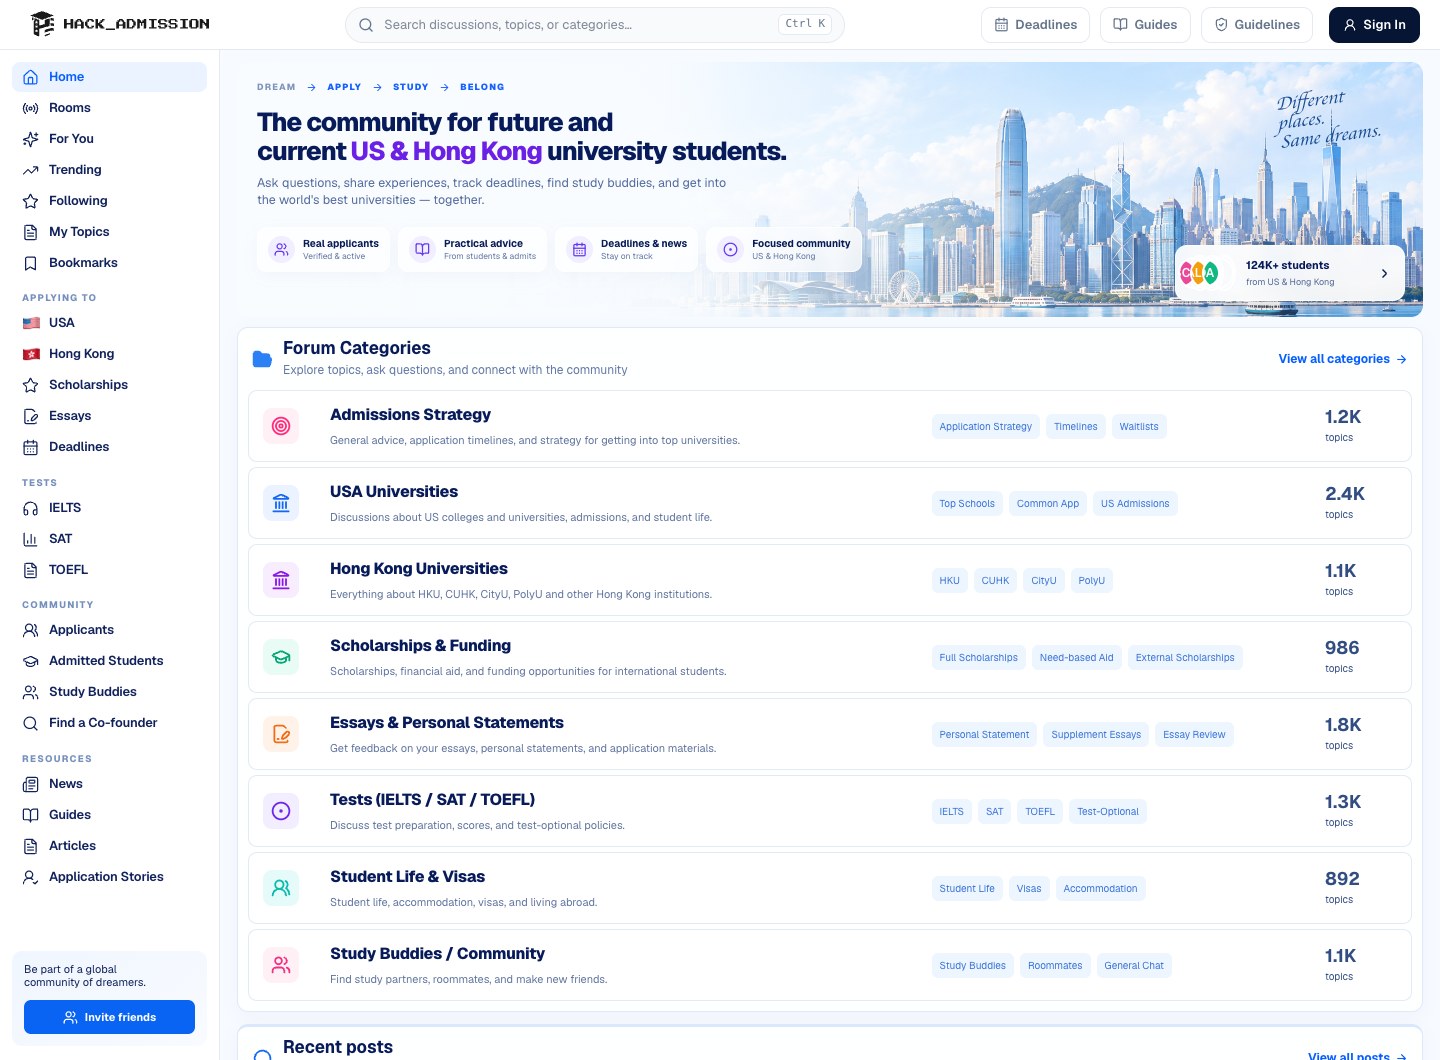Open the Home sidebar item
This screenshot has width=1440, height=1060.
[109, 77]
